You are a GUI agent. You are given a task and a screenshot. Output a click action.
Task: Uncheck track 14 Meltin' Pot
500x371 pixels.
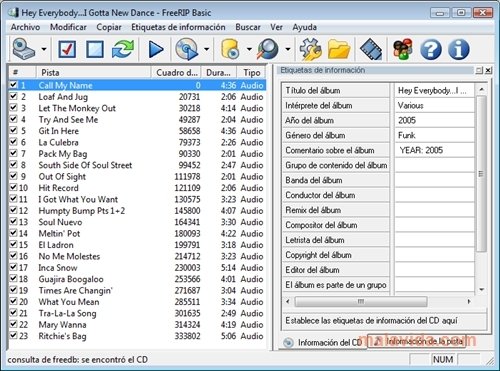(13, 233)
